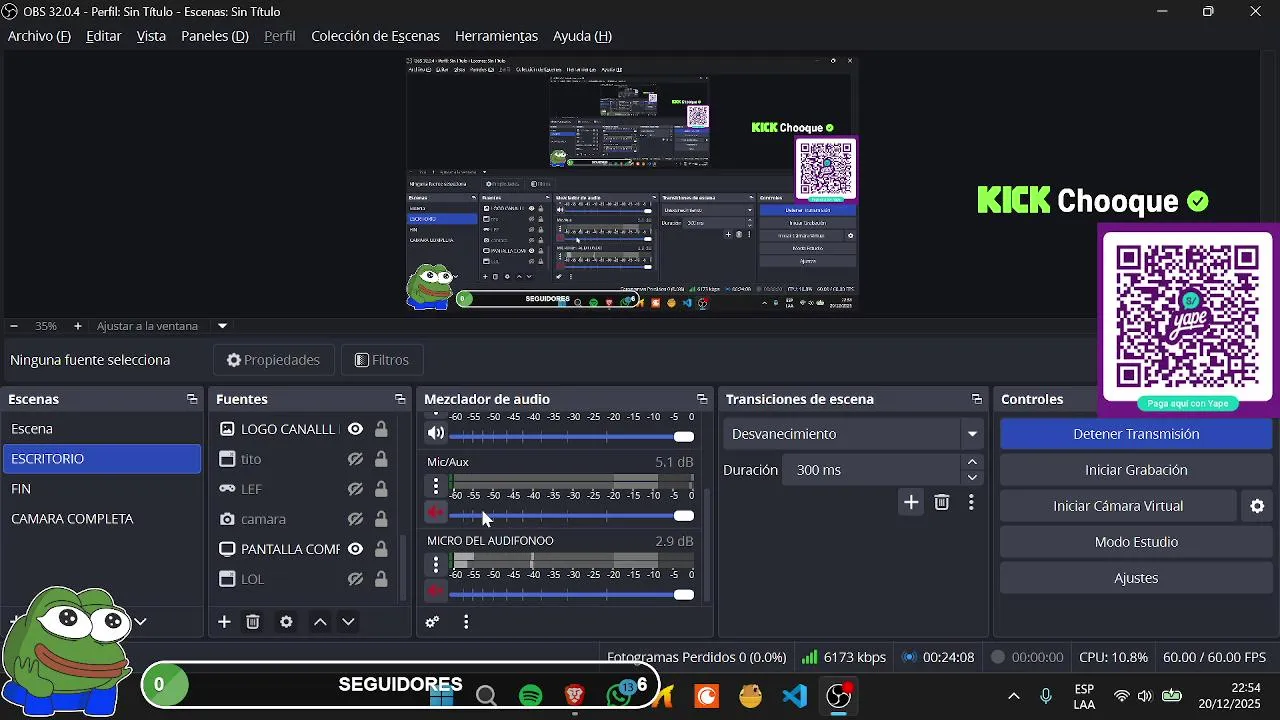Click the Filtros button
Image resolution: width=1280 pixels, height=720 pixels.
[382, 360]
